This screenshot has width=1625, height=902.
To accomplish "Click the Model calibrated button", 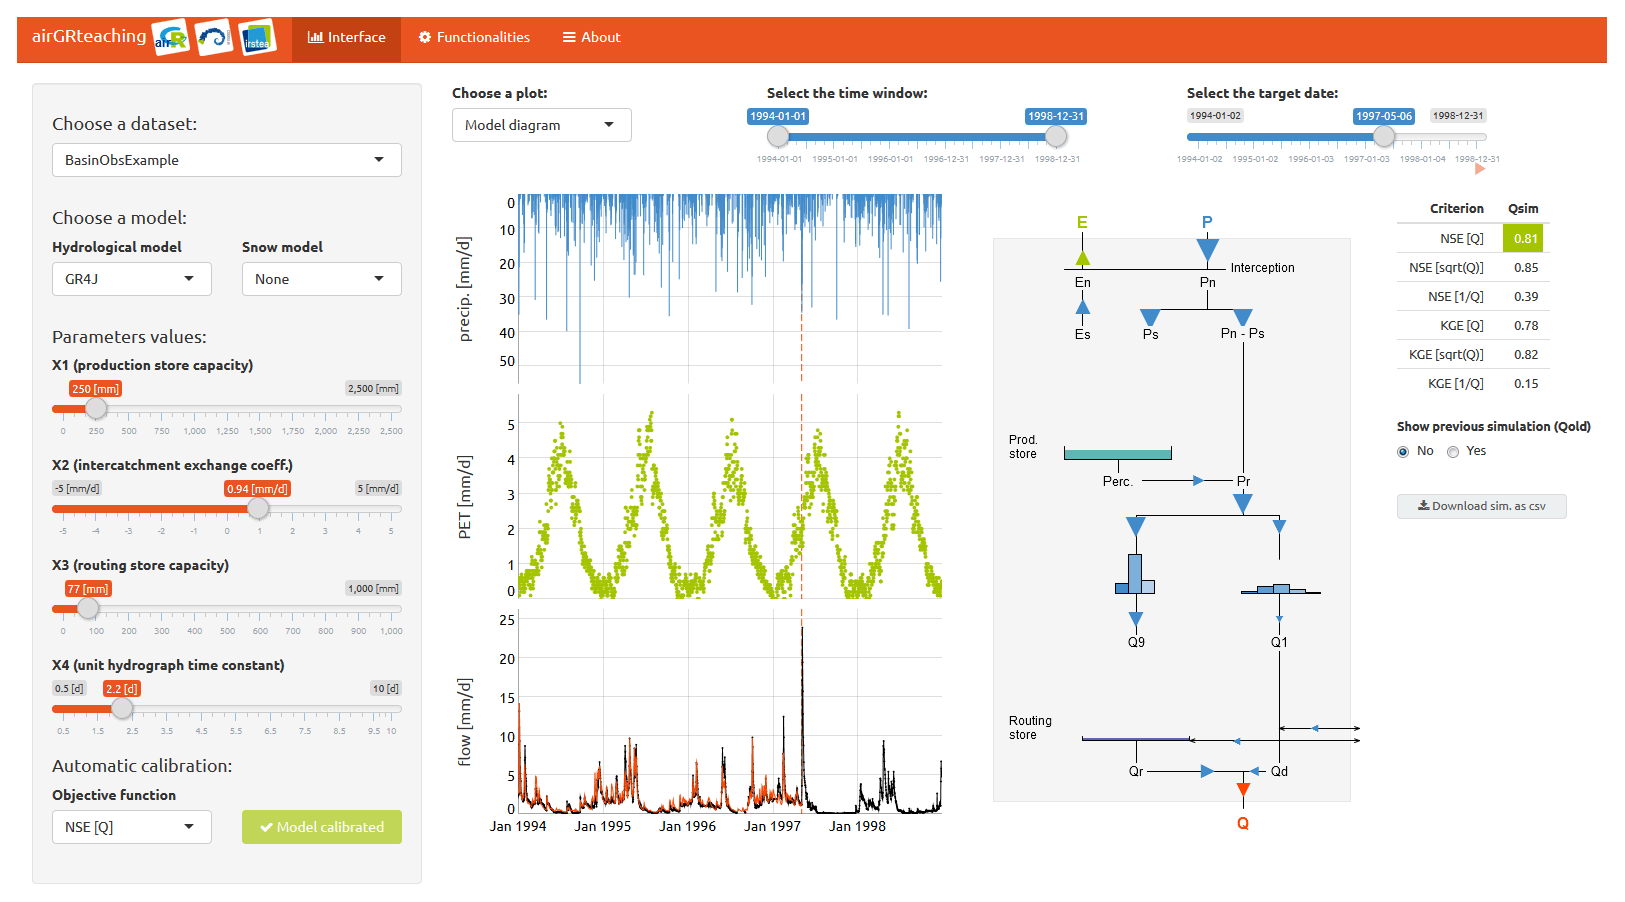I will click(321, 827).
